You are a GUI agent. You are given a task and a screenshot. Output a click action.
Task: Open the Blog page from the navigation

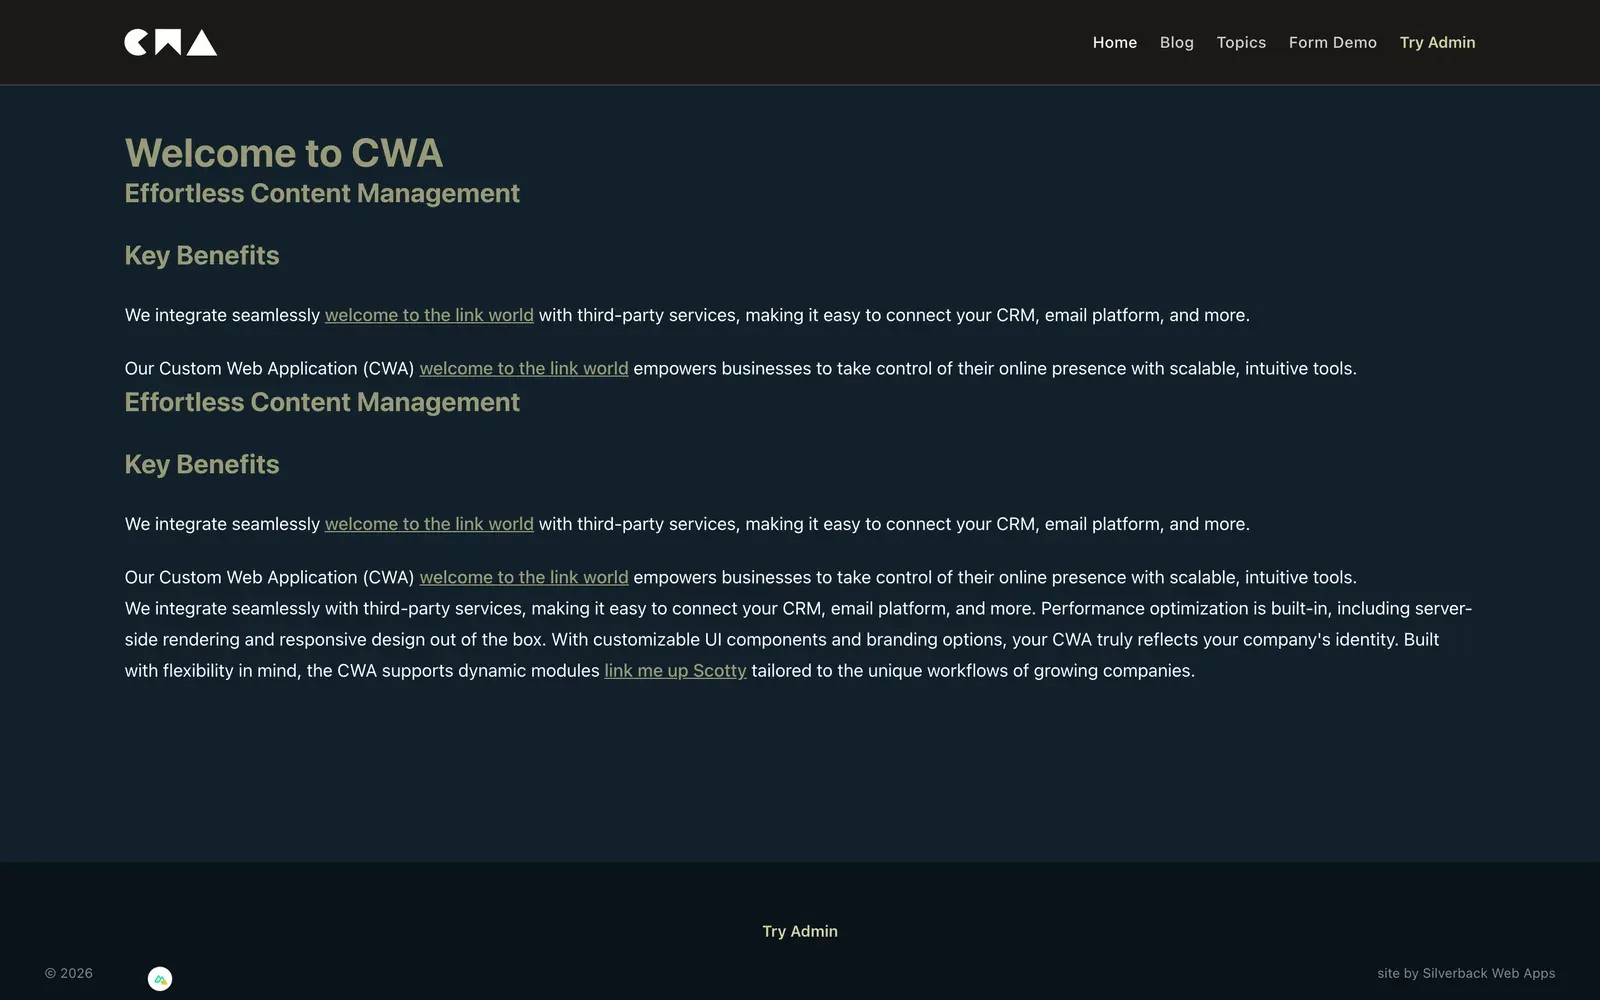click(1176, 42)
